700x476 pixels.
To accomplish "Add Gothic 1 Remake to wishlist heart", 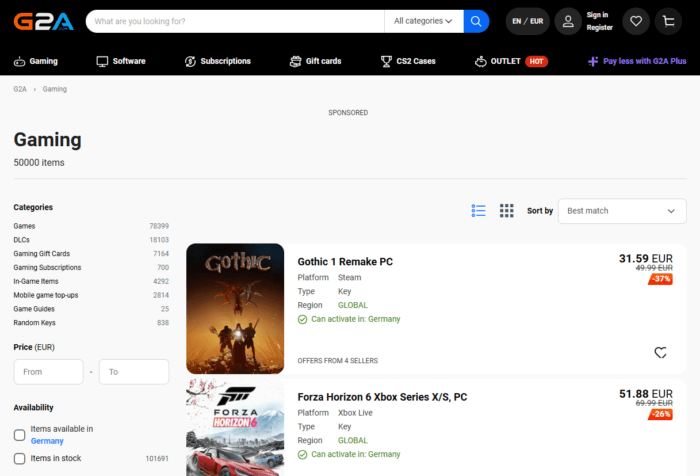I will pos(660,352).
